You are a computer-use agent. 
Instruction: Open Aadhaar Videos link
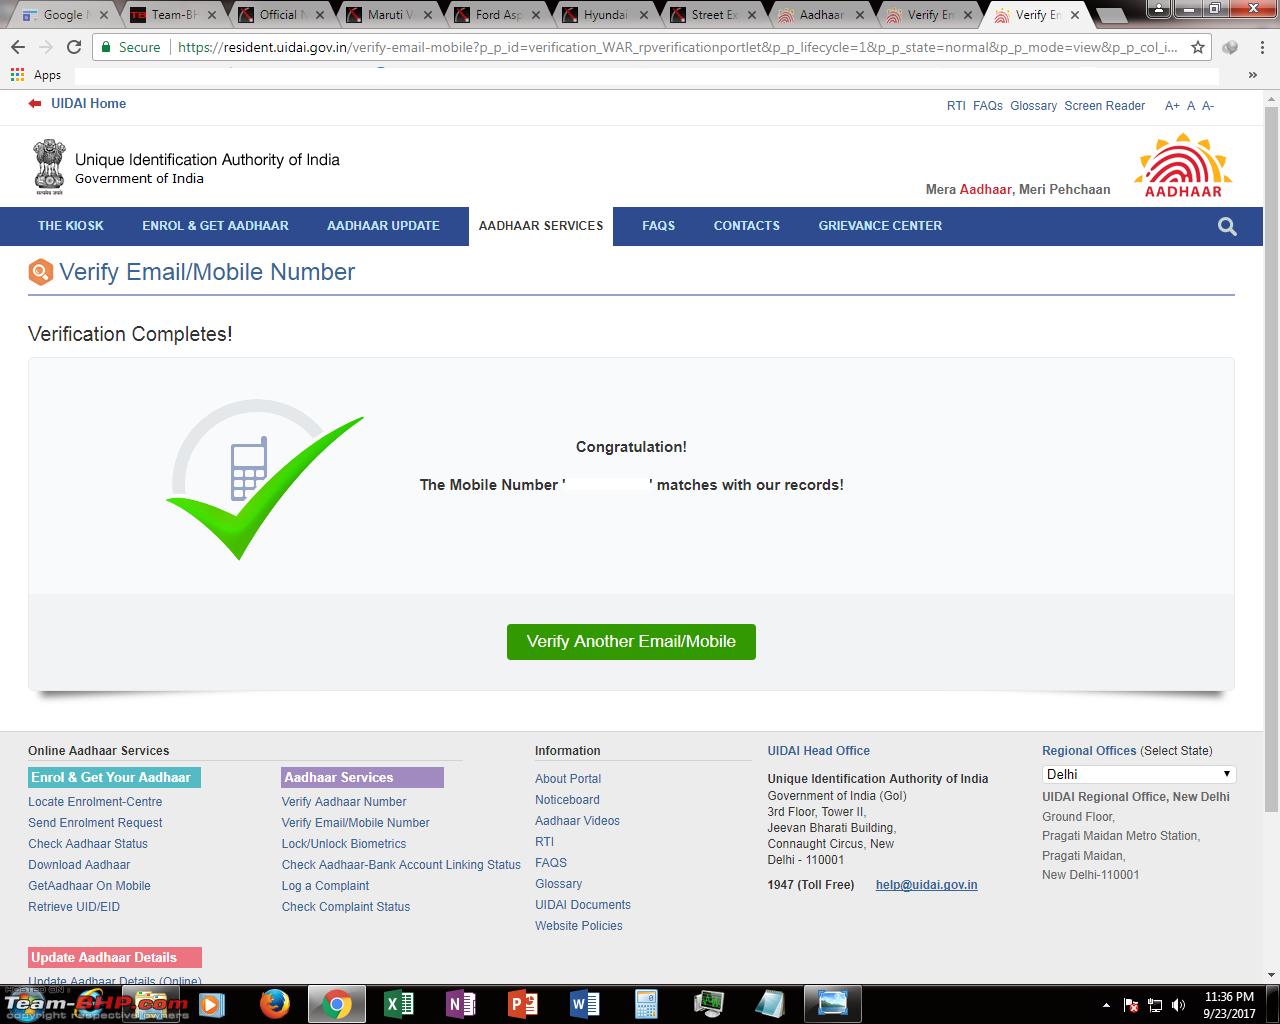[577, 821]
